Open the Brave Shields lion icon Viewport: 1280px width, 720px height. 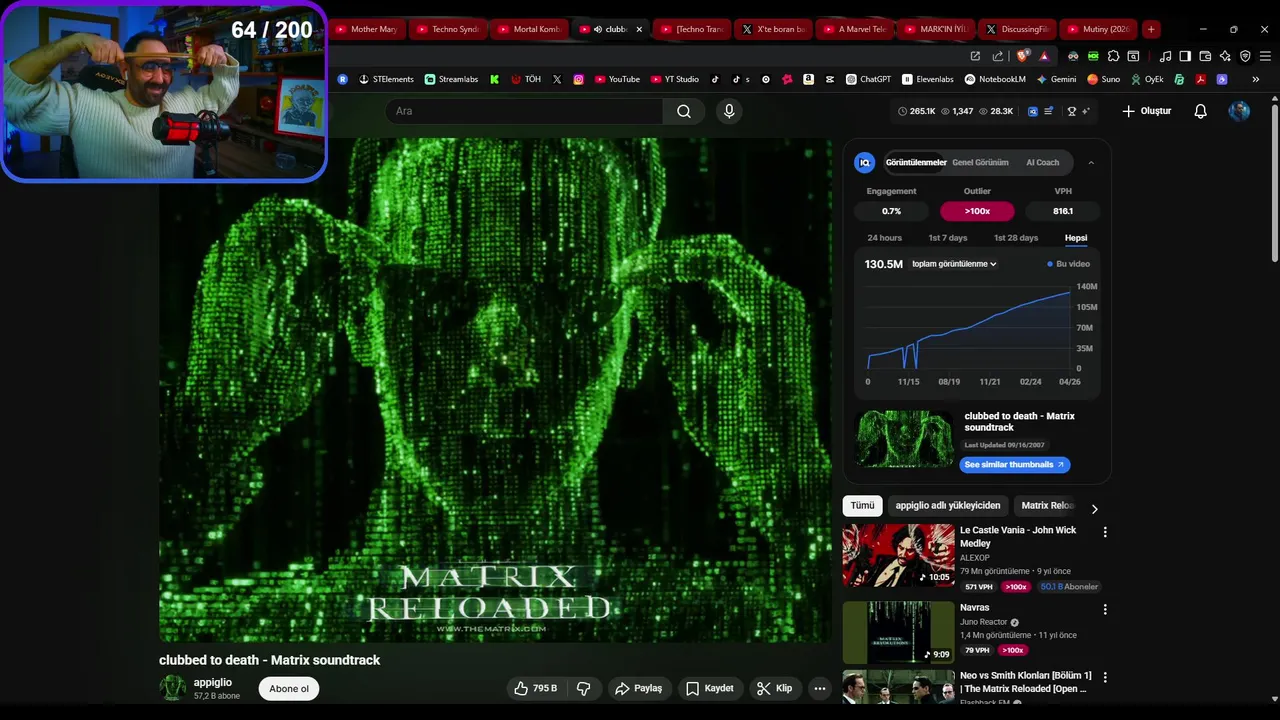click(x=1023, y=56)
